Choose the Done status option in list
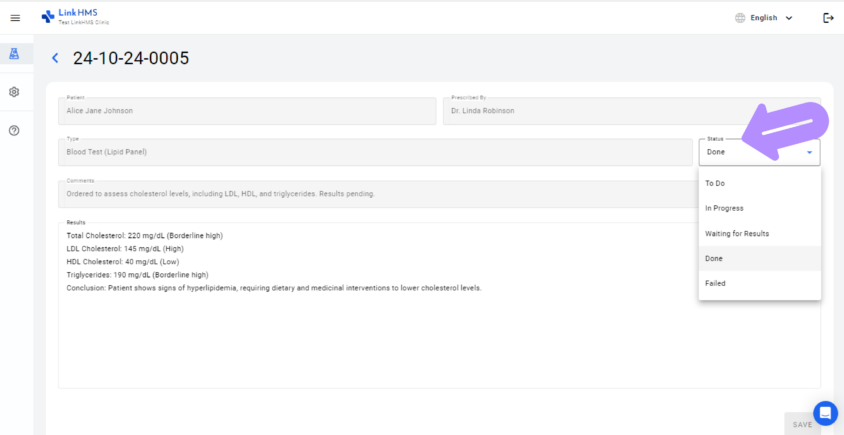844x435 pixels. 714,258
